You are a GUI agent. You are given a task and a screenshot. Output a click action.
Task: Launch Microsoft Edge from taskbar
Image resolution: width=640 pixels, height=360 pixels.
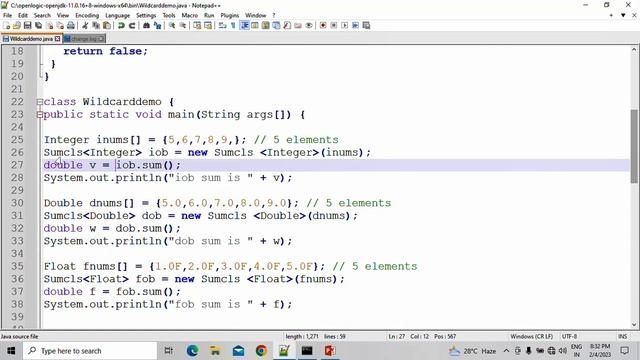[x=192, y=351]
